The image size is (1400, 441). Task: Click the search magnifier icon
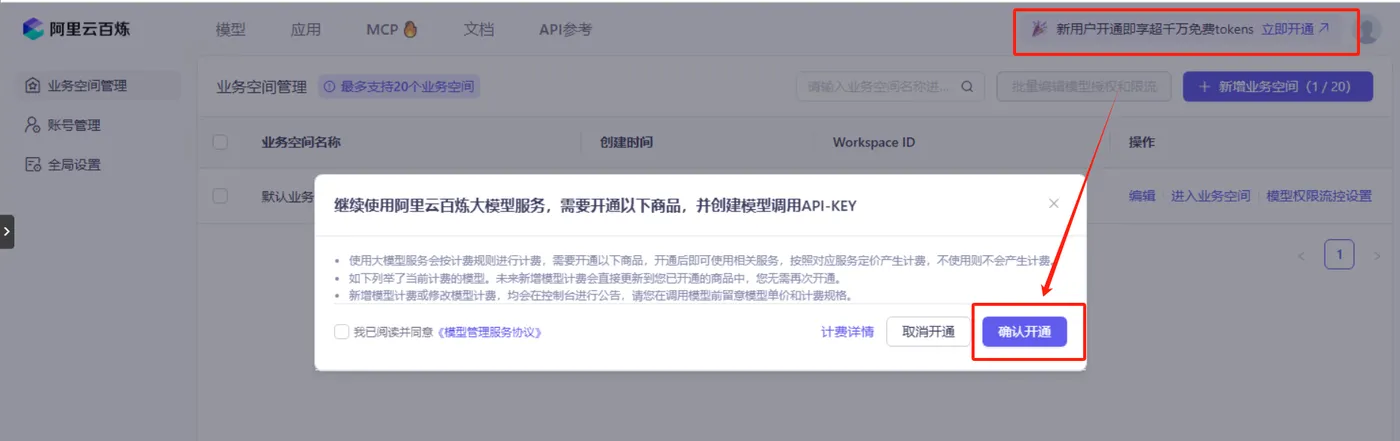[967, 87]
